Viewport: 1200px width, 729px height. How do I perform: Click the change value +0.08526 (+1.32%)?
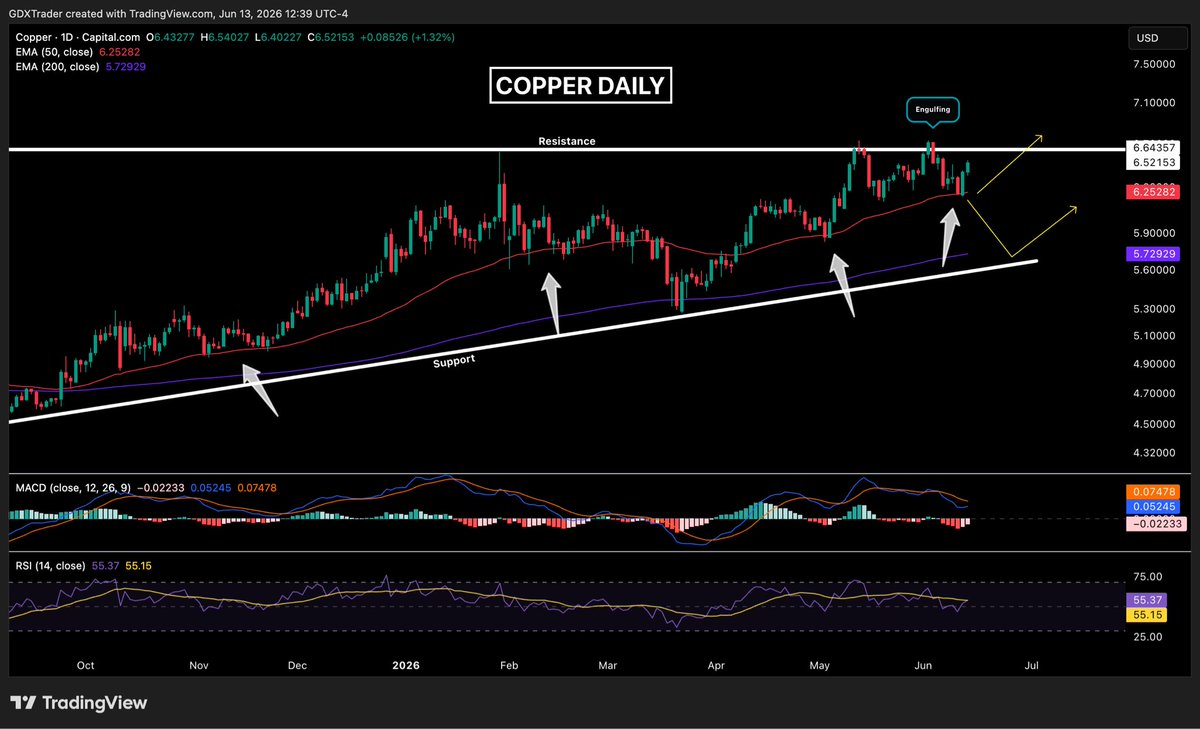coord(407,37)
